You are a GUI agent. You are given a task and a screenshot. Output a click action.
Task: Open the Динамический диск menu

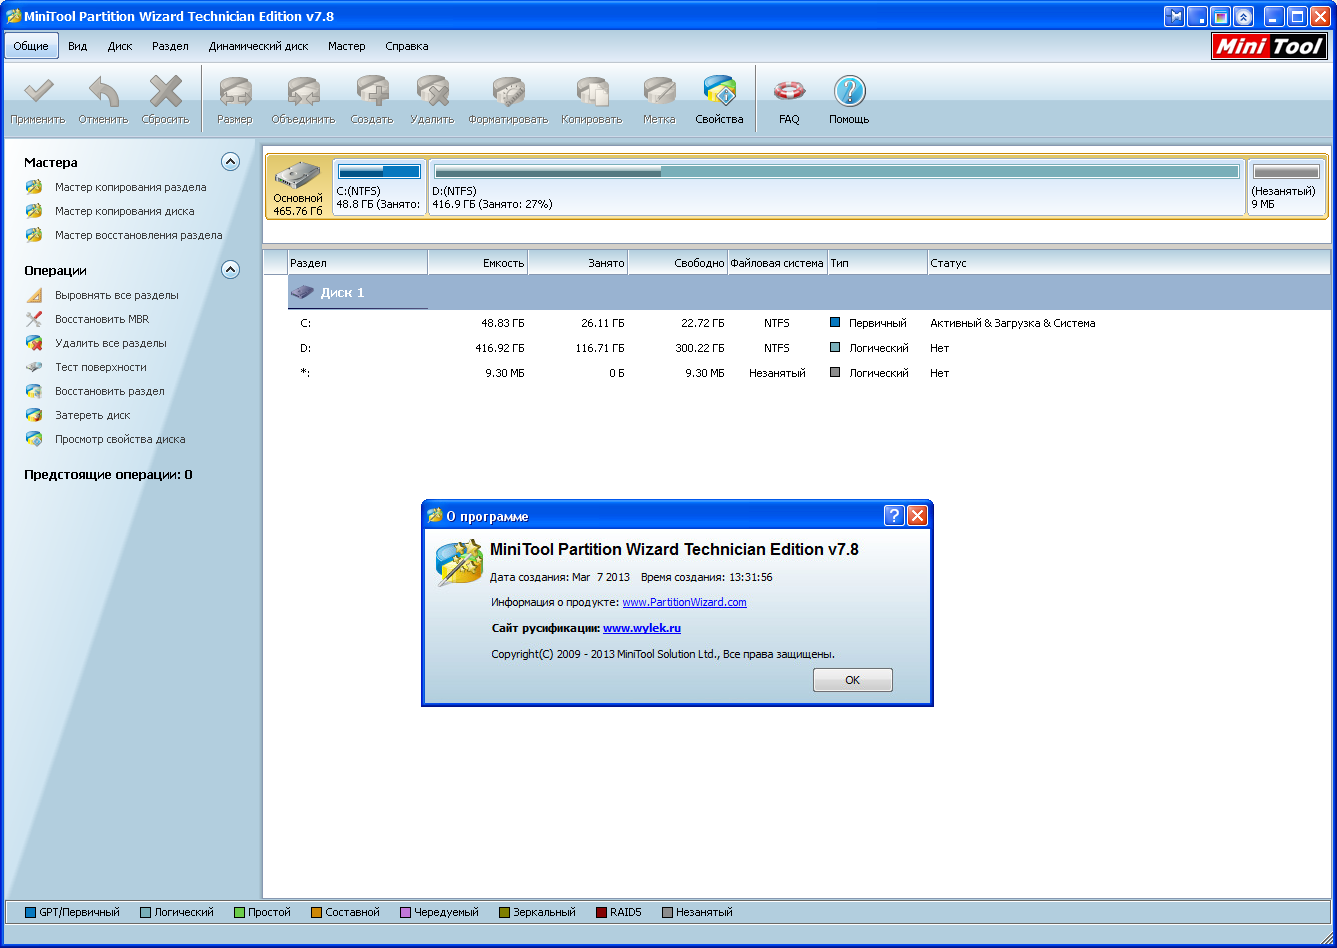click(x=258, y=46)
